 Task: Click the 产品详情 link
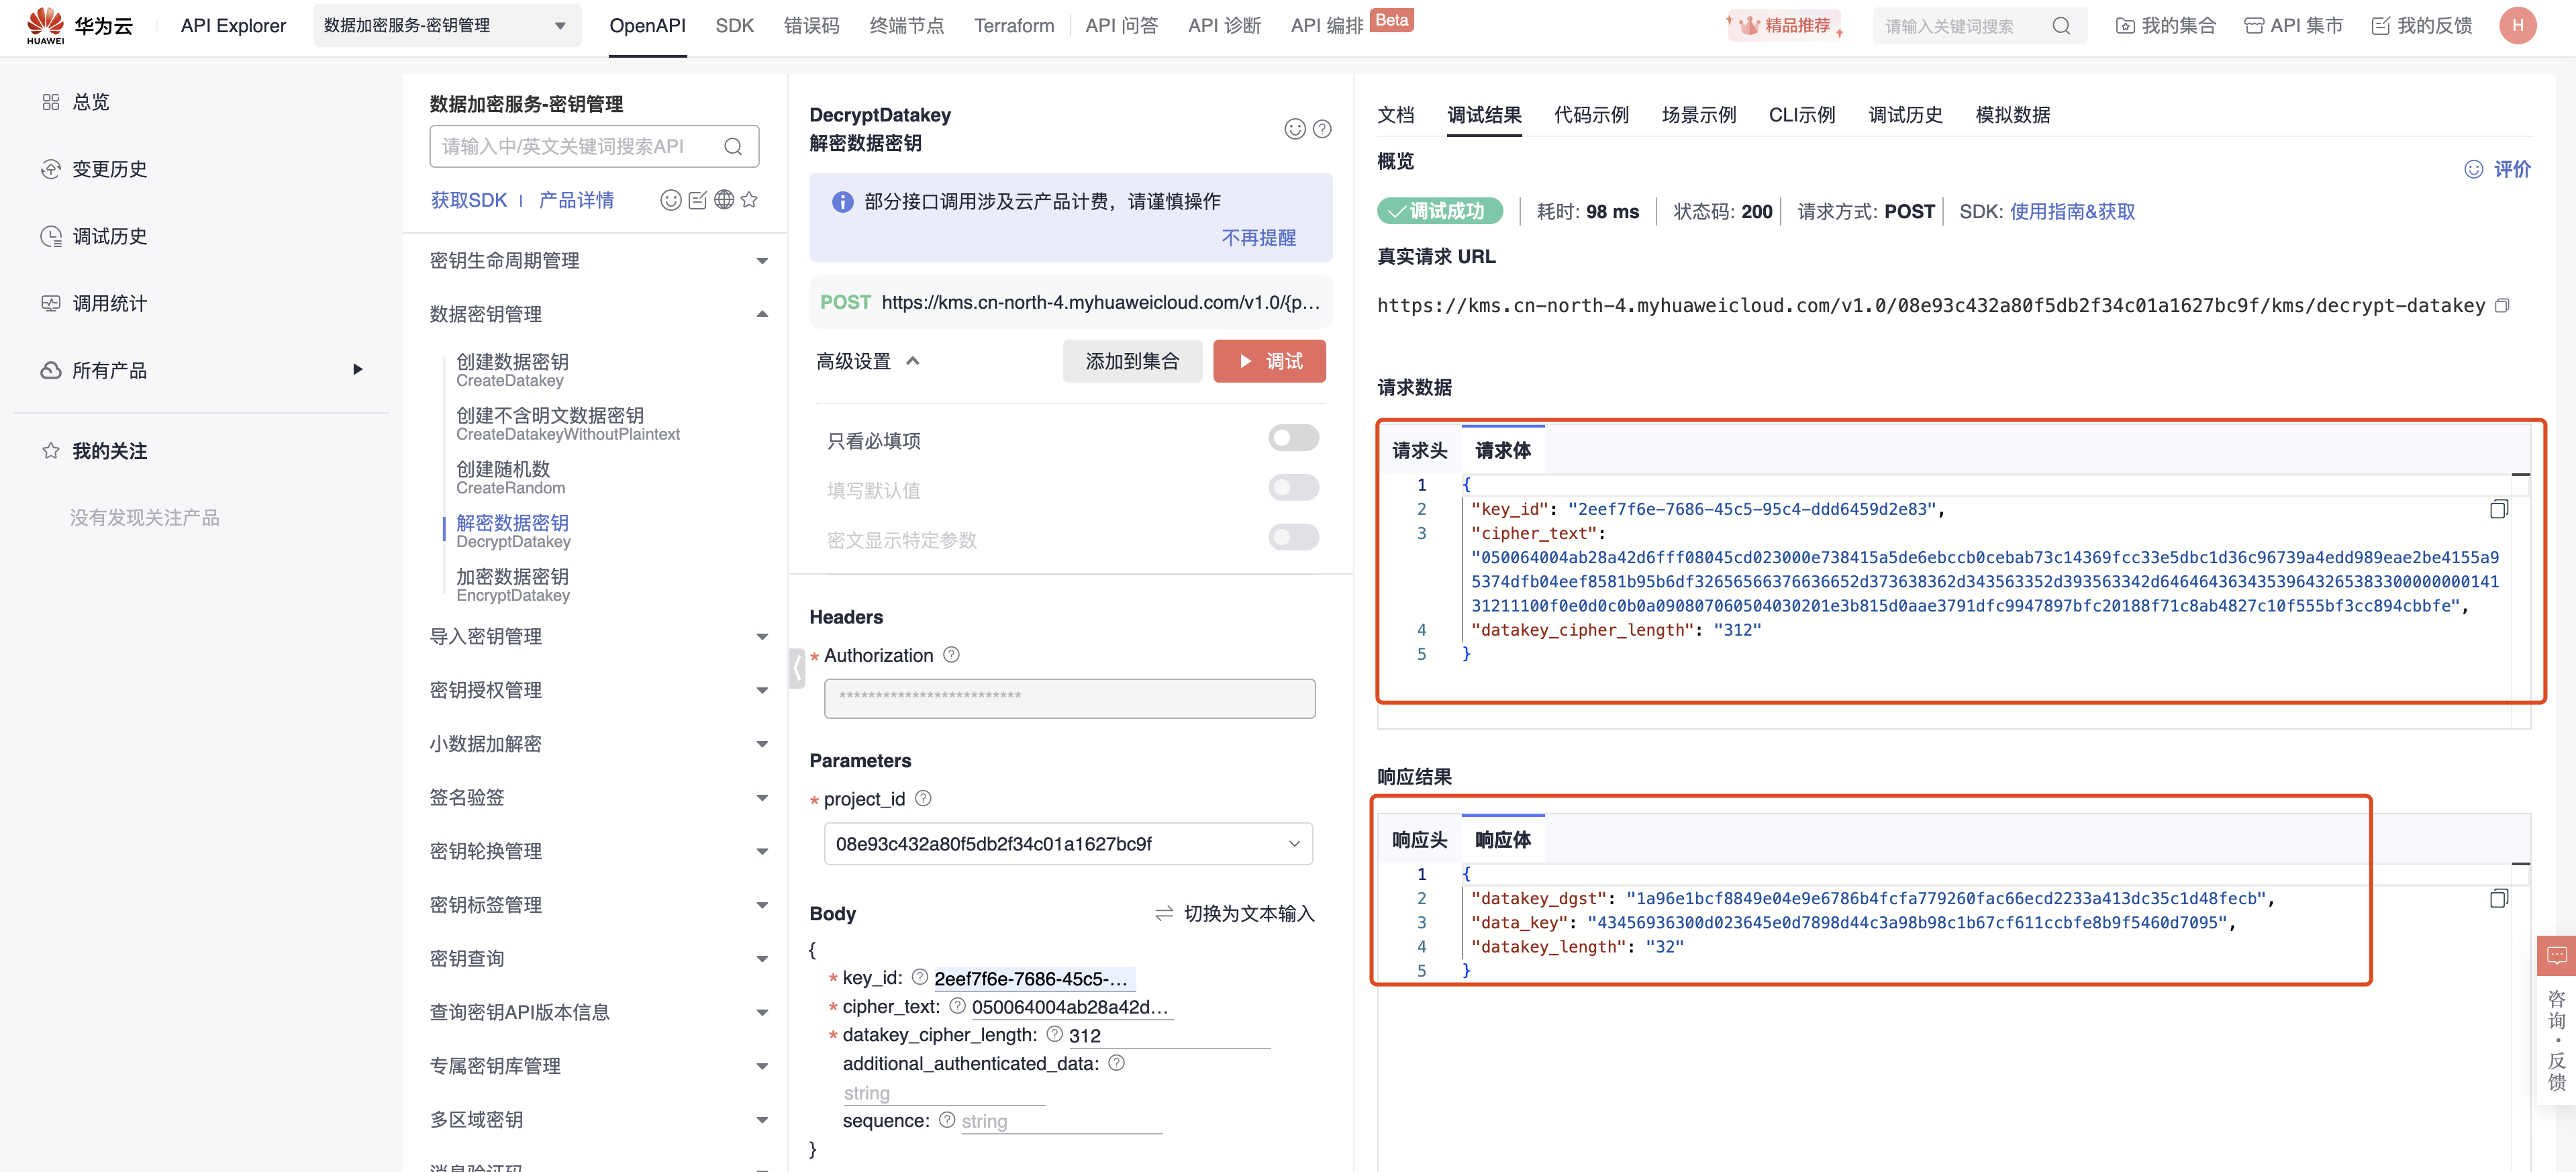576,200
